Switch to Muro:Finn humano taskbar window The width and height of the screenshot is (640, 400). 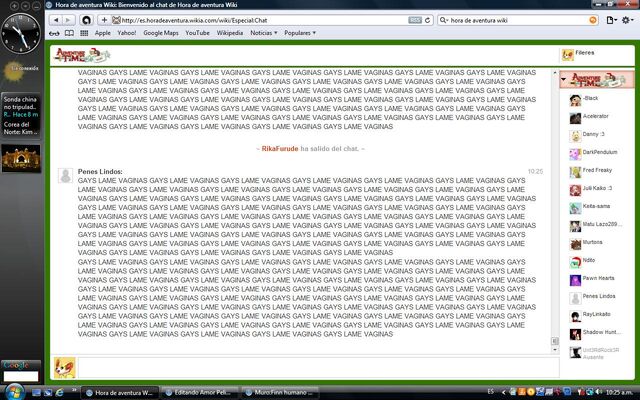[x=279, y=393]
